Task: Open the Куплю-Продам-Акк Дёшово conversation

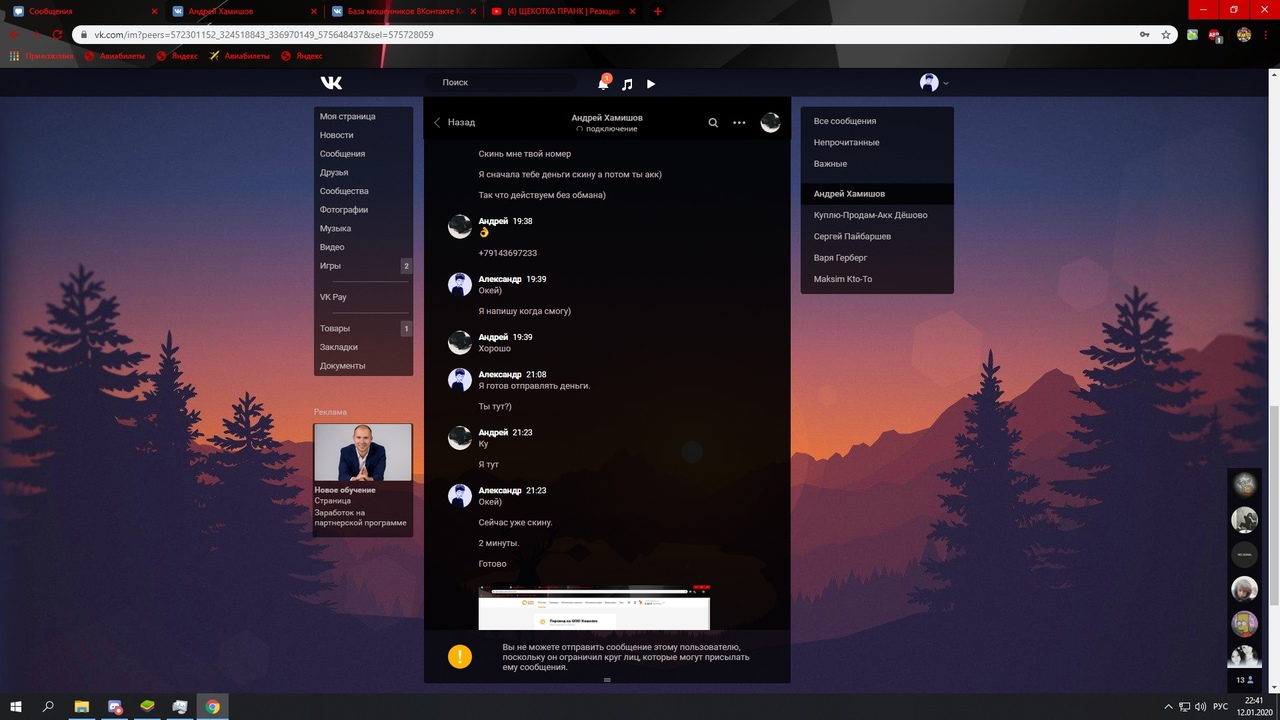Action: click(870, 215)
